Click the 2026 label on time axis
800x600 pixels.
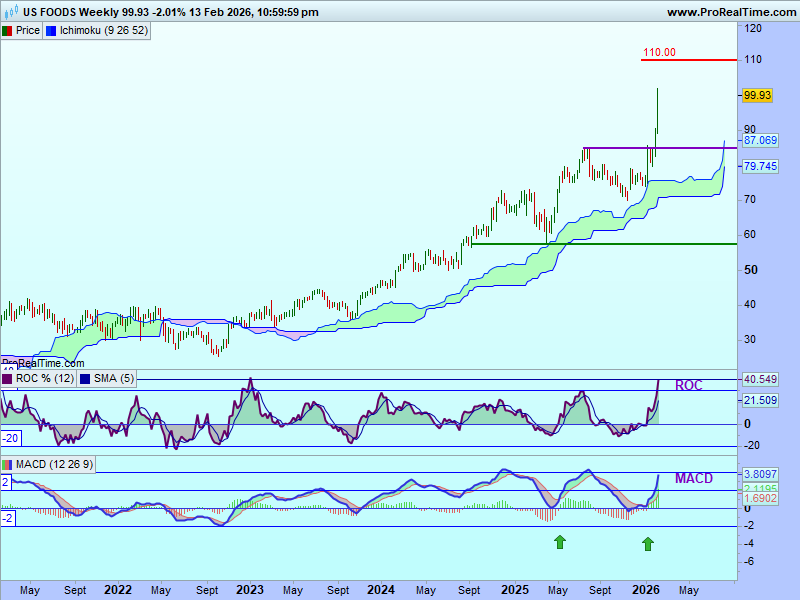(x=646, y=590)
